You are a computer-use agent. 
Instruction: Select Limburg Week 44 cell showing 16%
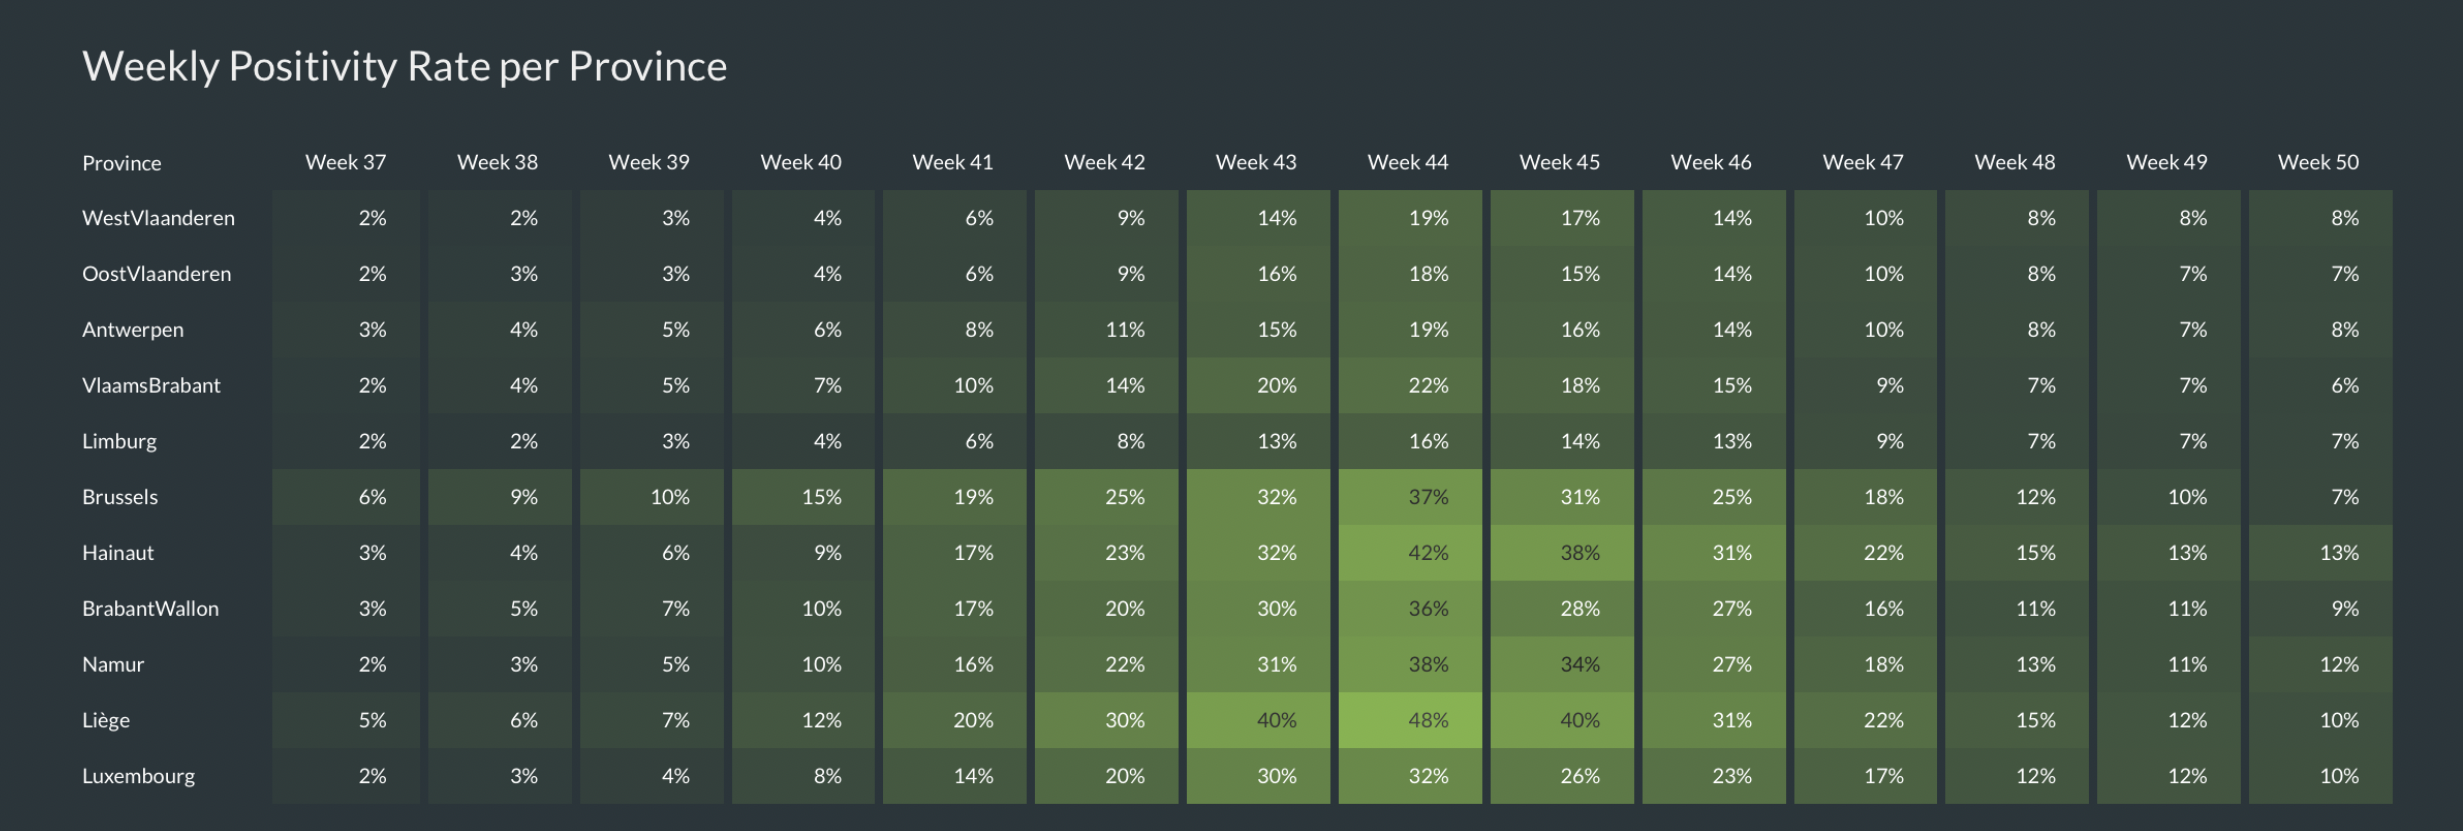1410,441
